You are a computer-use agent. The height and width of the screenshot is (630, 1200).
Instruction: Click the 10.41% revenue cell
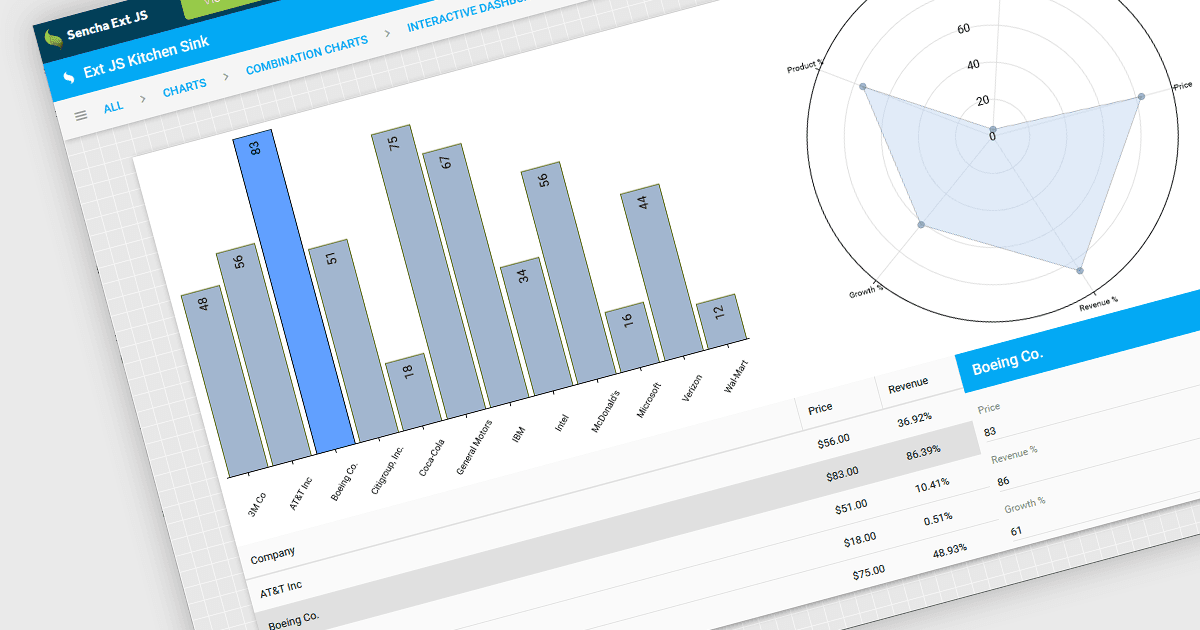click(932, 484)
